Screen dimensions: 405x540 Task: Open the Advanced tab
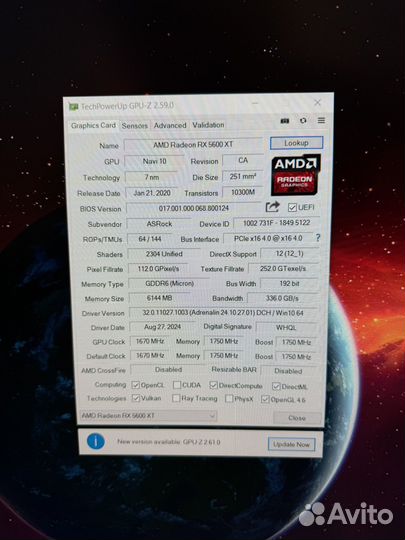[170, 125]
